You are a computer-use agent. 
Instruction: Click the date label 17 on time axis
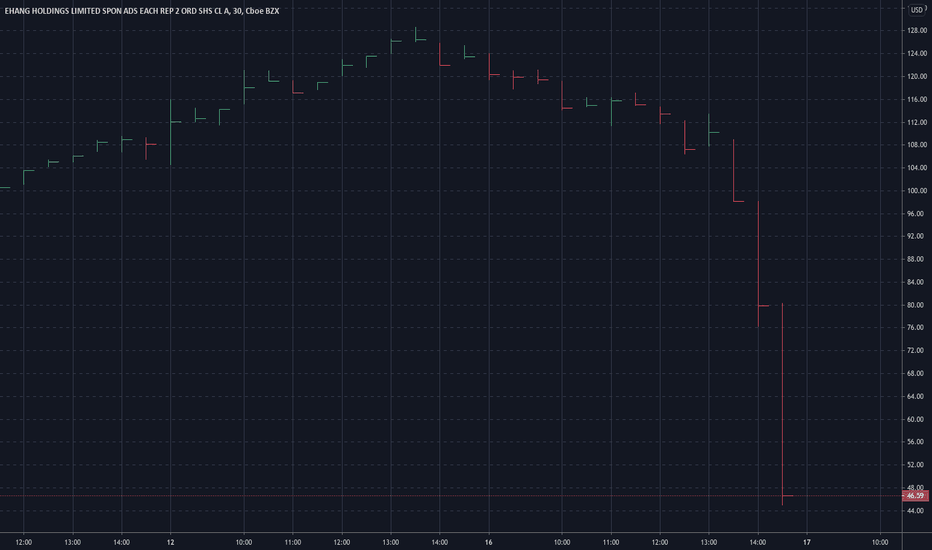coord(807,542)
